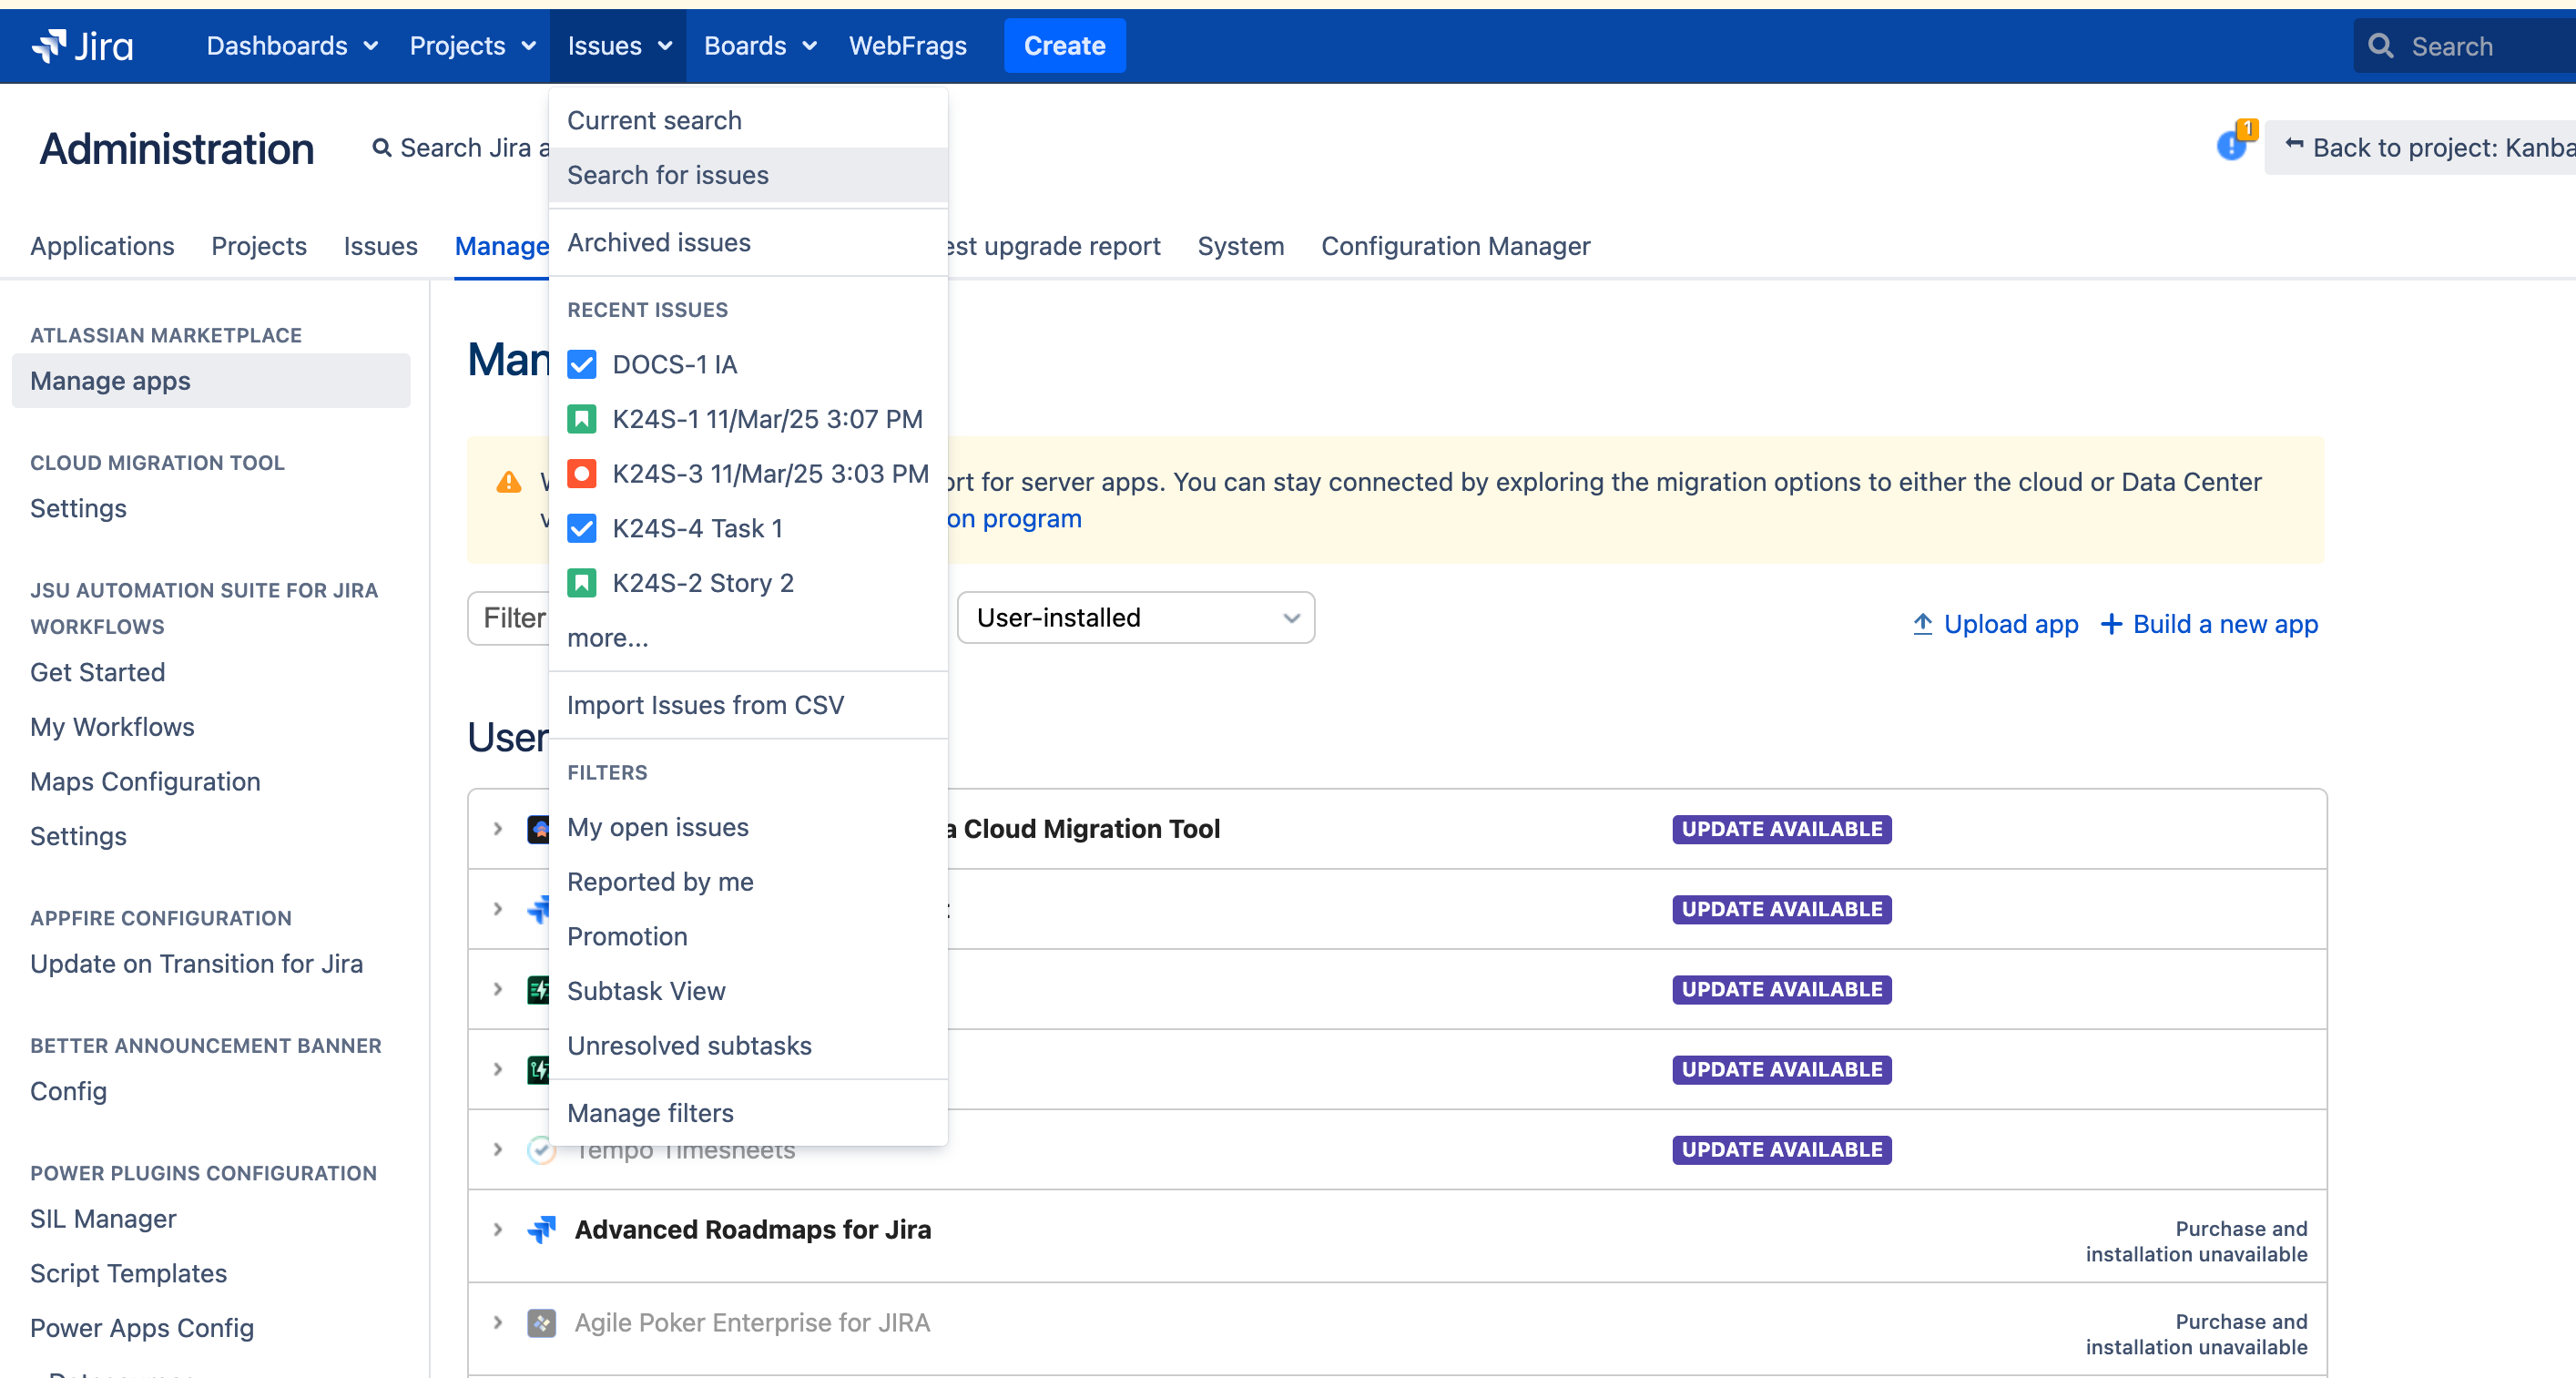
Task: Open Cloud Migration Tool Settings
Action: (x=78, y=509)
